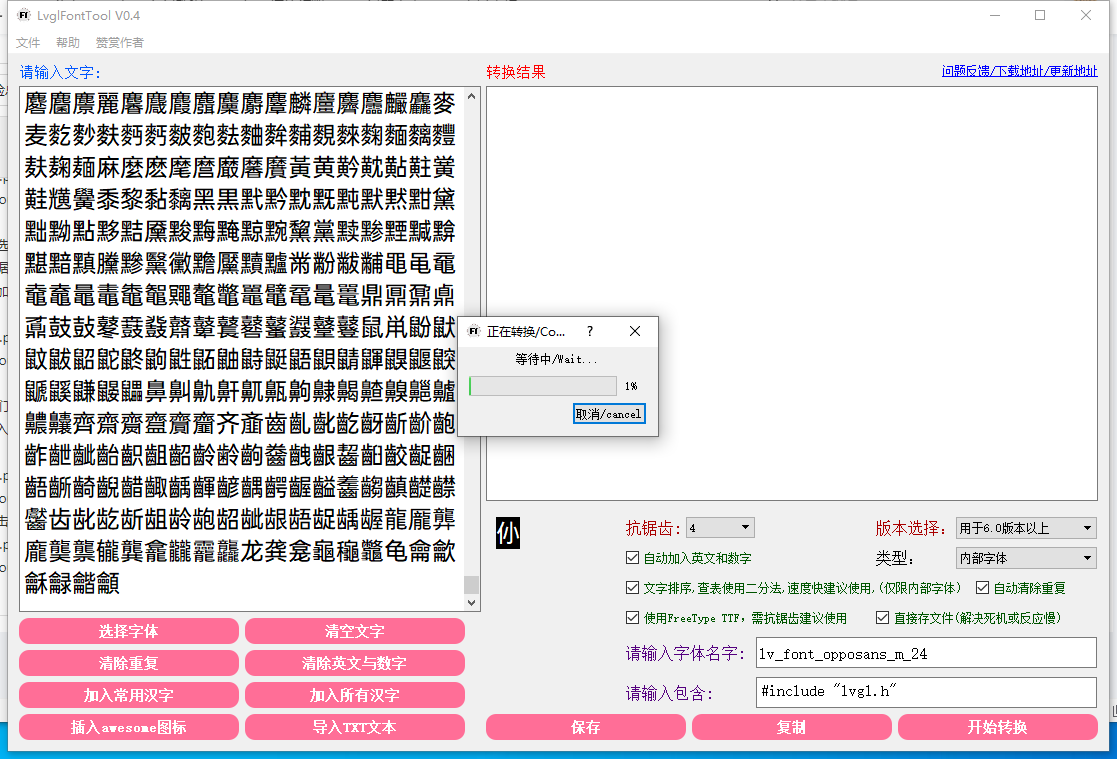Click the scroll up arrow in text area
Image resolution: width=1117 pixels, height=759 pixels.
pyautogui.click(x=472, y=95)
